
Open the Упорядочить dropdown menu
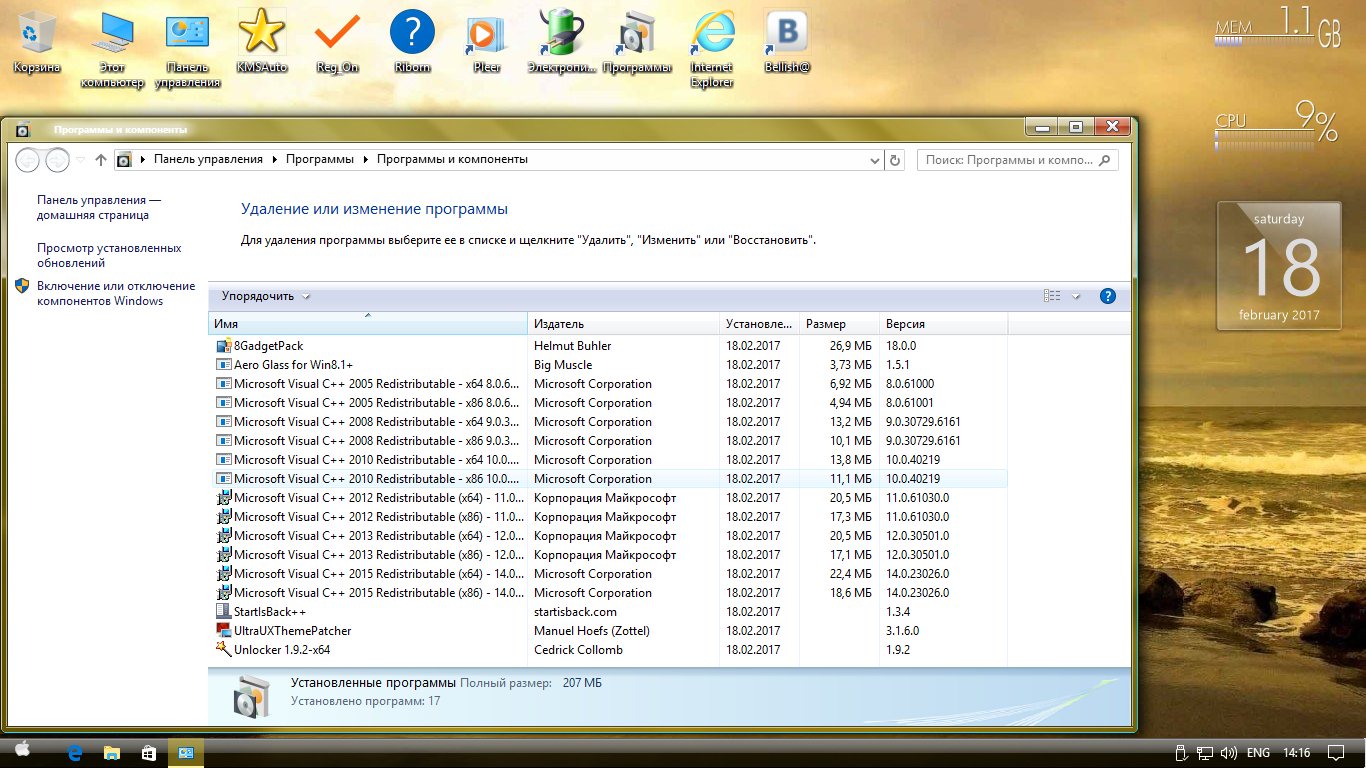(x=265, y=296)
